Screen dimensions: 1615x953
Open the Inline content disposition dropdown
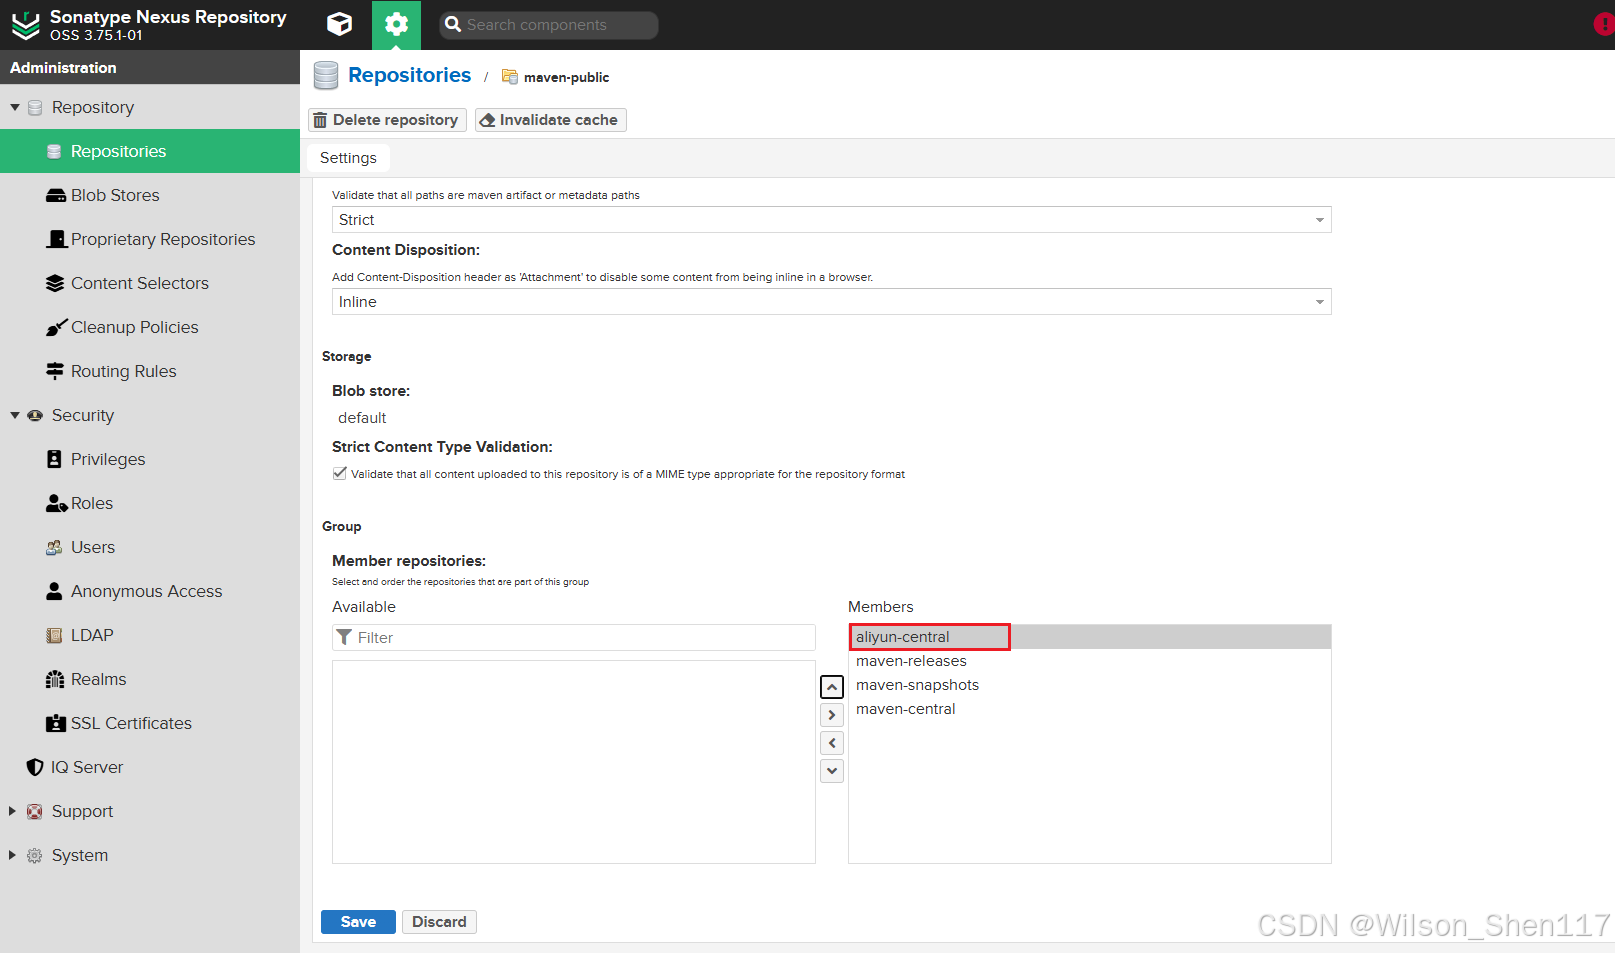click(x=831, y=302)
